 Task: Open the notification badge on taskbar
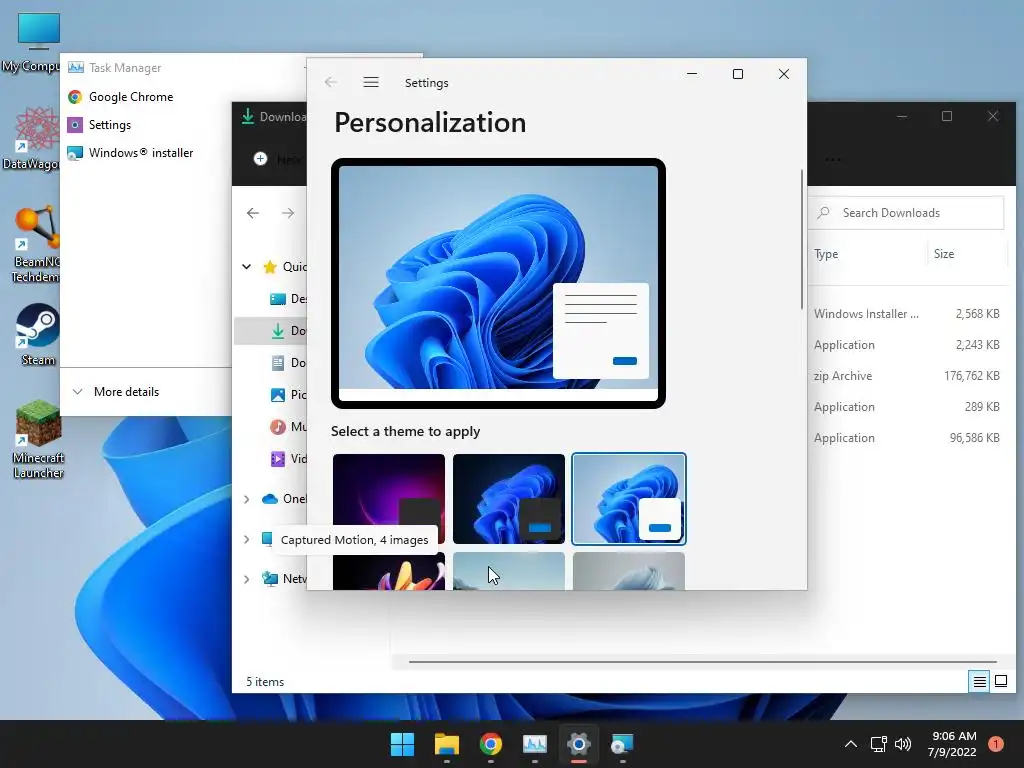[x=996, y=744]
